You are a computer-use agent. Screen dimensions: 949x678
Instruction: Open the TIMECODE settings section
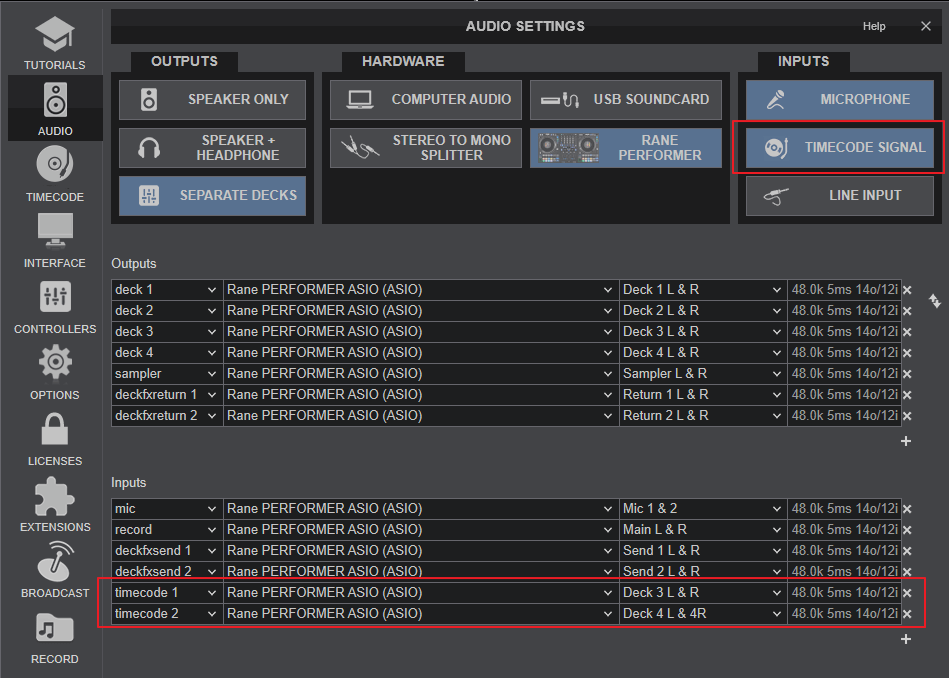55,176
